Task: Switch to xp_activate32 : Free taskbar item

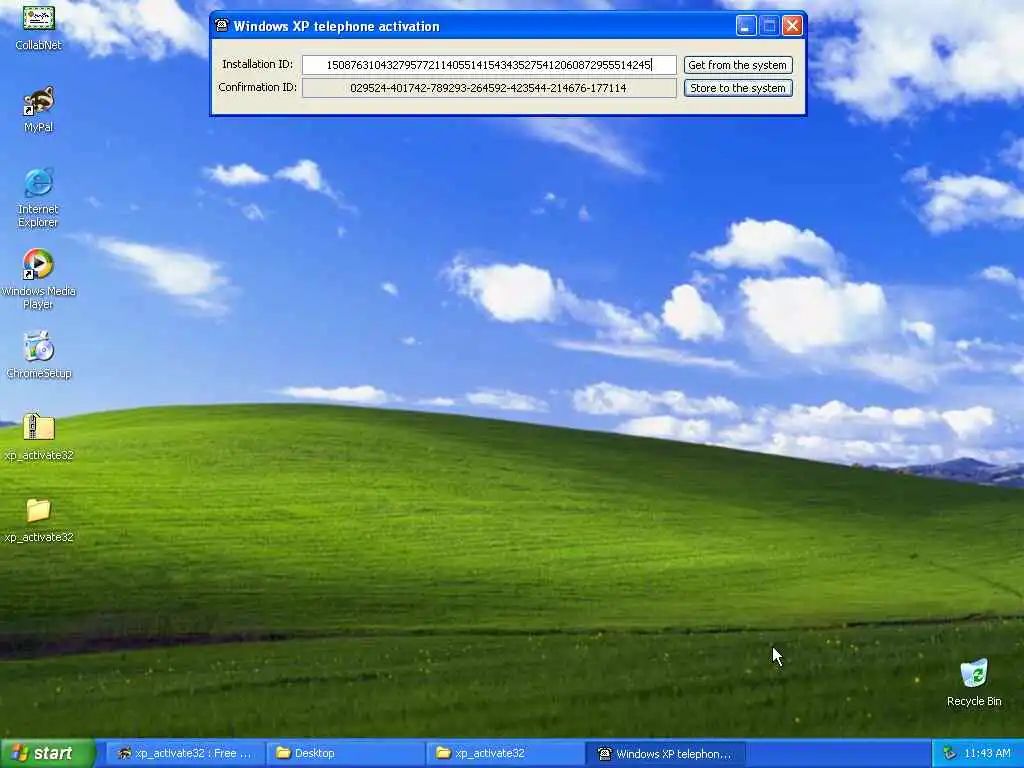Action: 184,753
